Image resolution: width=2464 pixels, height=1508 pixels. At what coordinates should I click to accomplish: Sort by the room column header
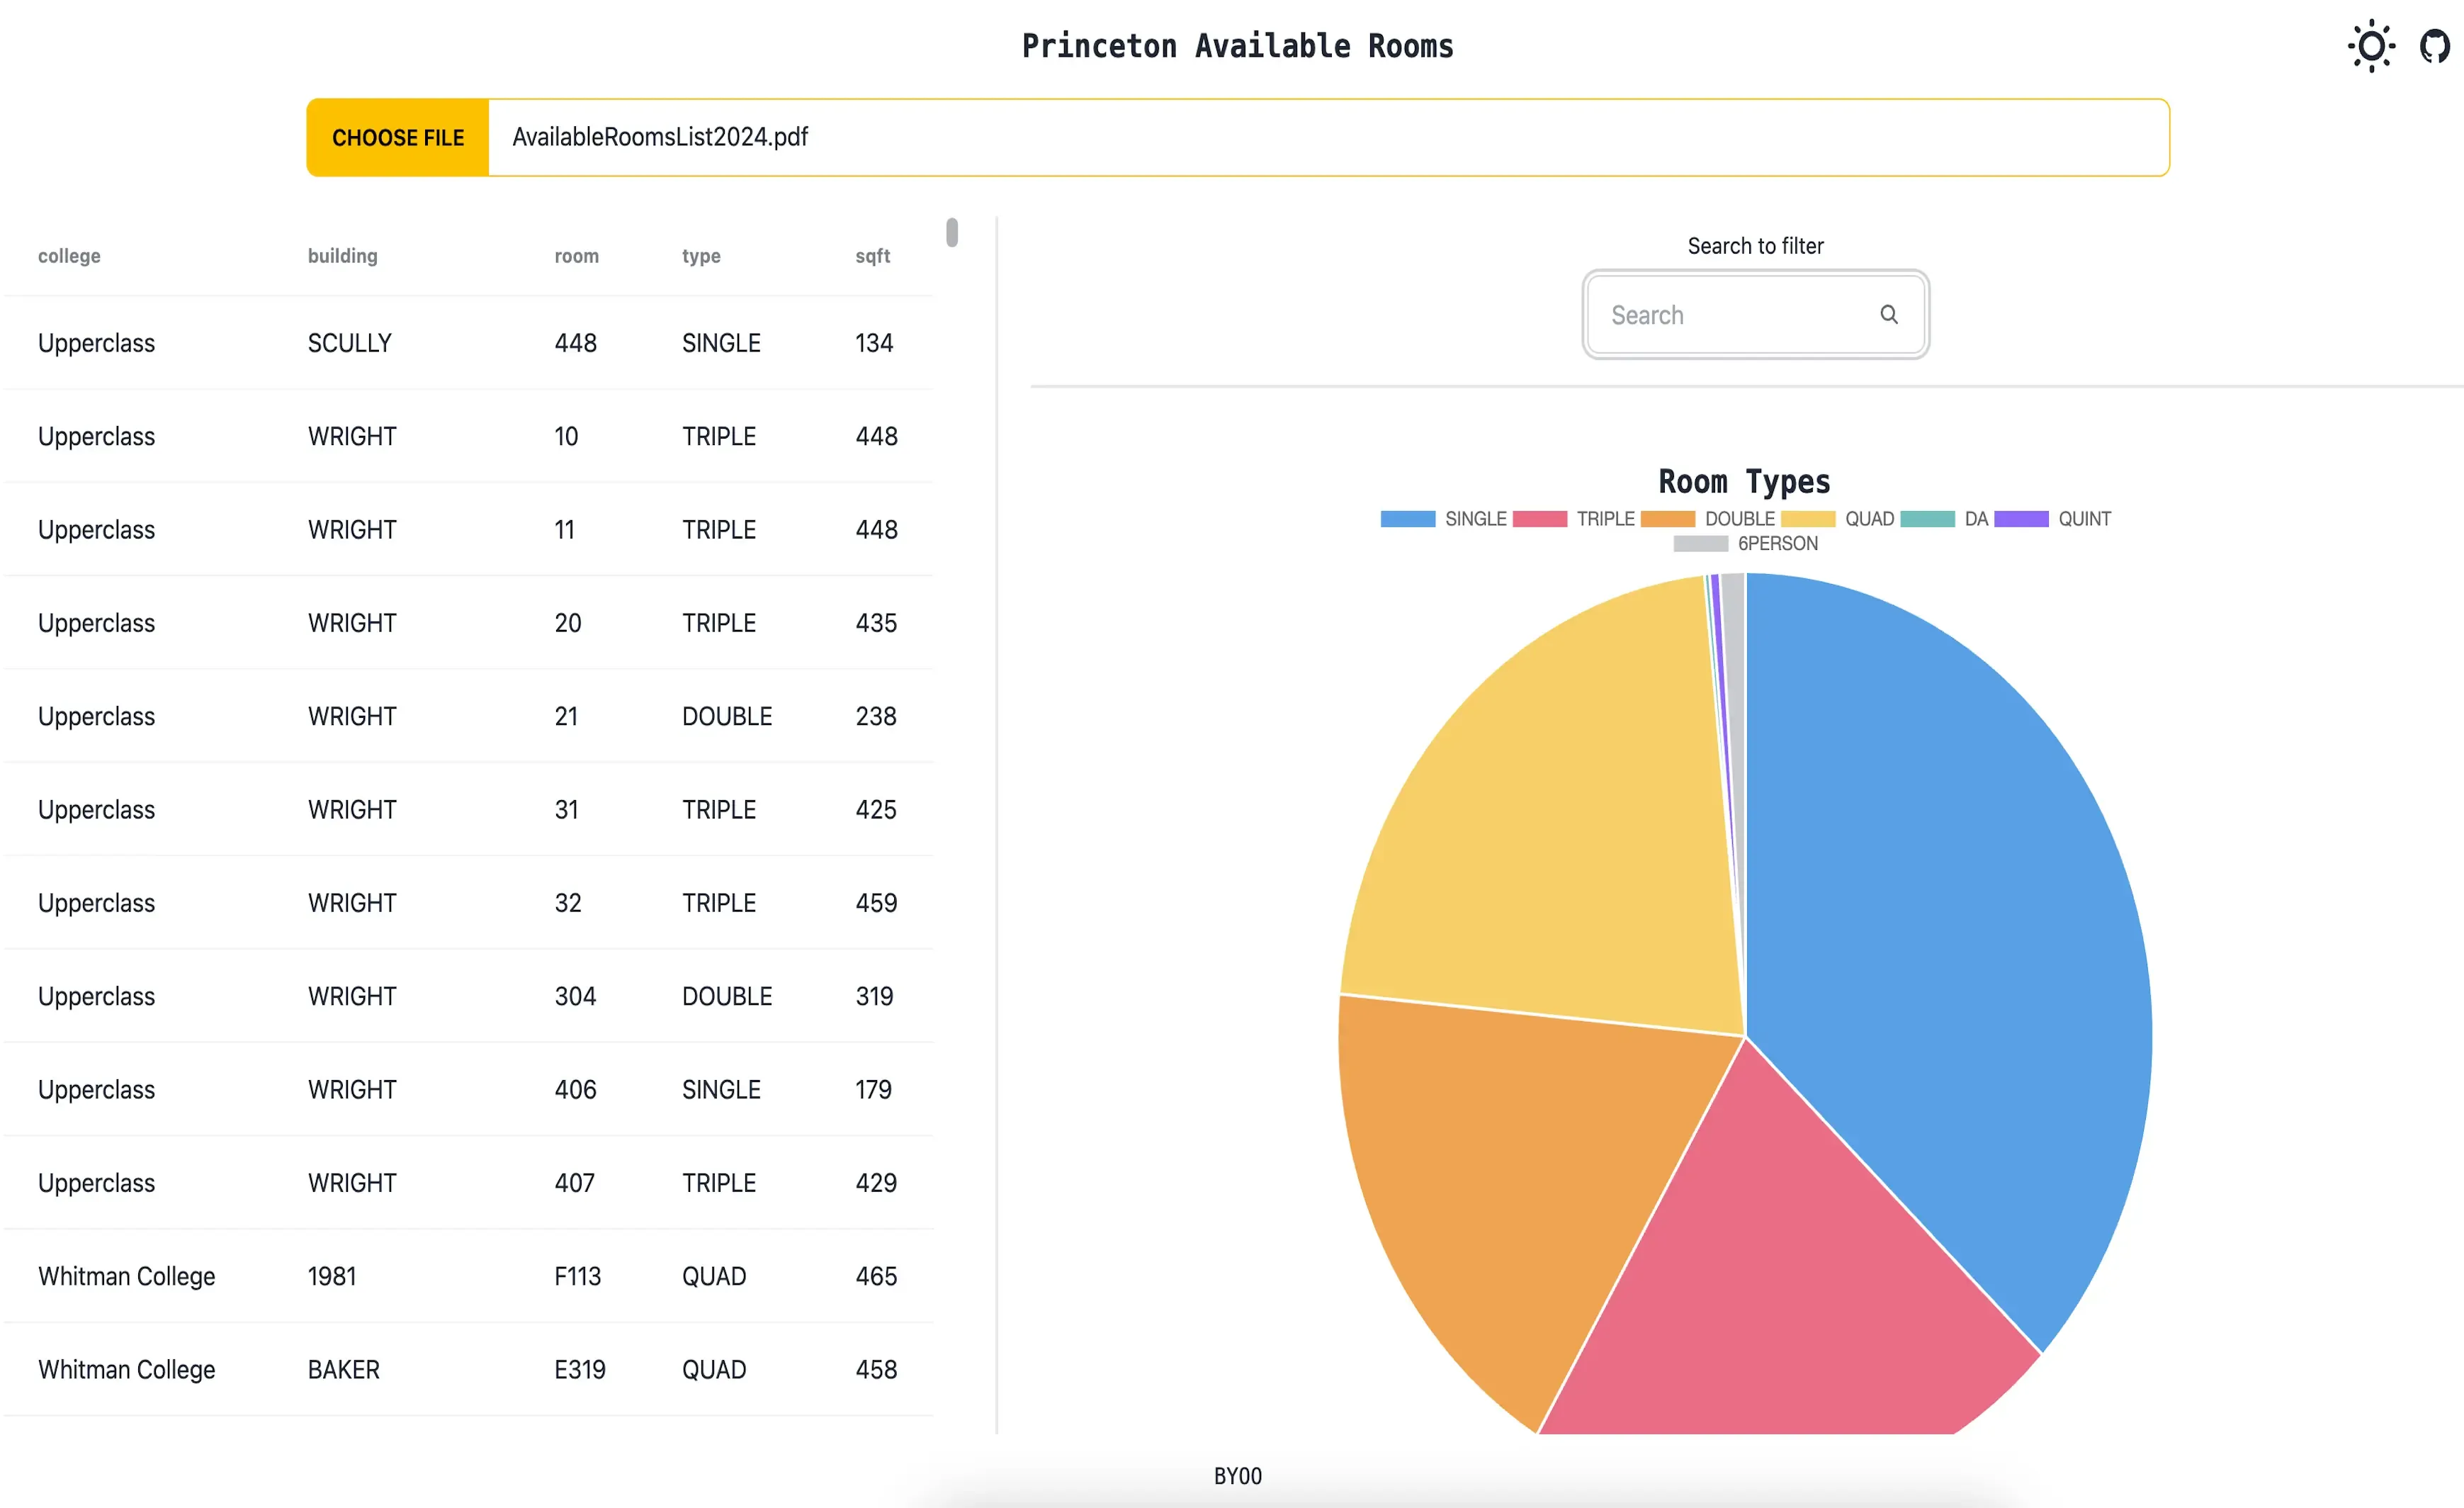(x=577, y=256)
